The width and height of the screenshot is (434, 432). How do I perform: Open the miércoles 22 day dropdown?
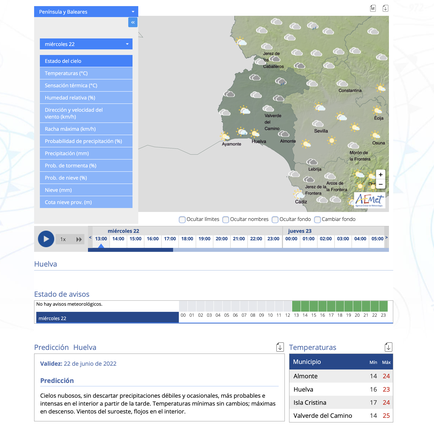86,44
